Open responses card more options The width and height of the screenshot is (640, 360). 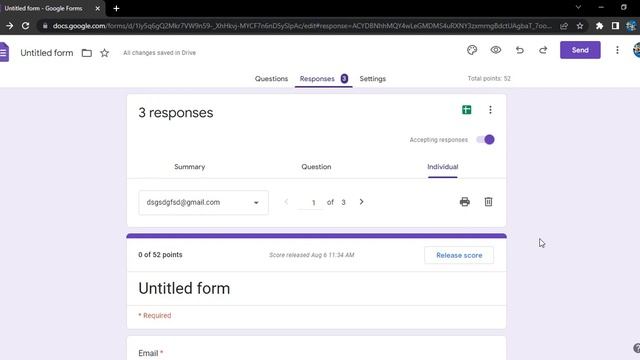point(490,109)
